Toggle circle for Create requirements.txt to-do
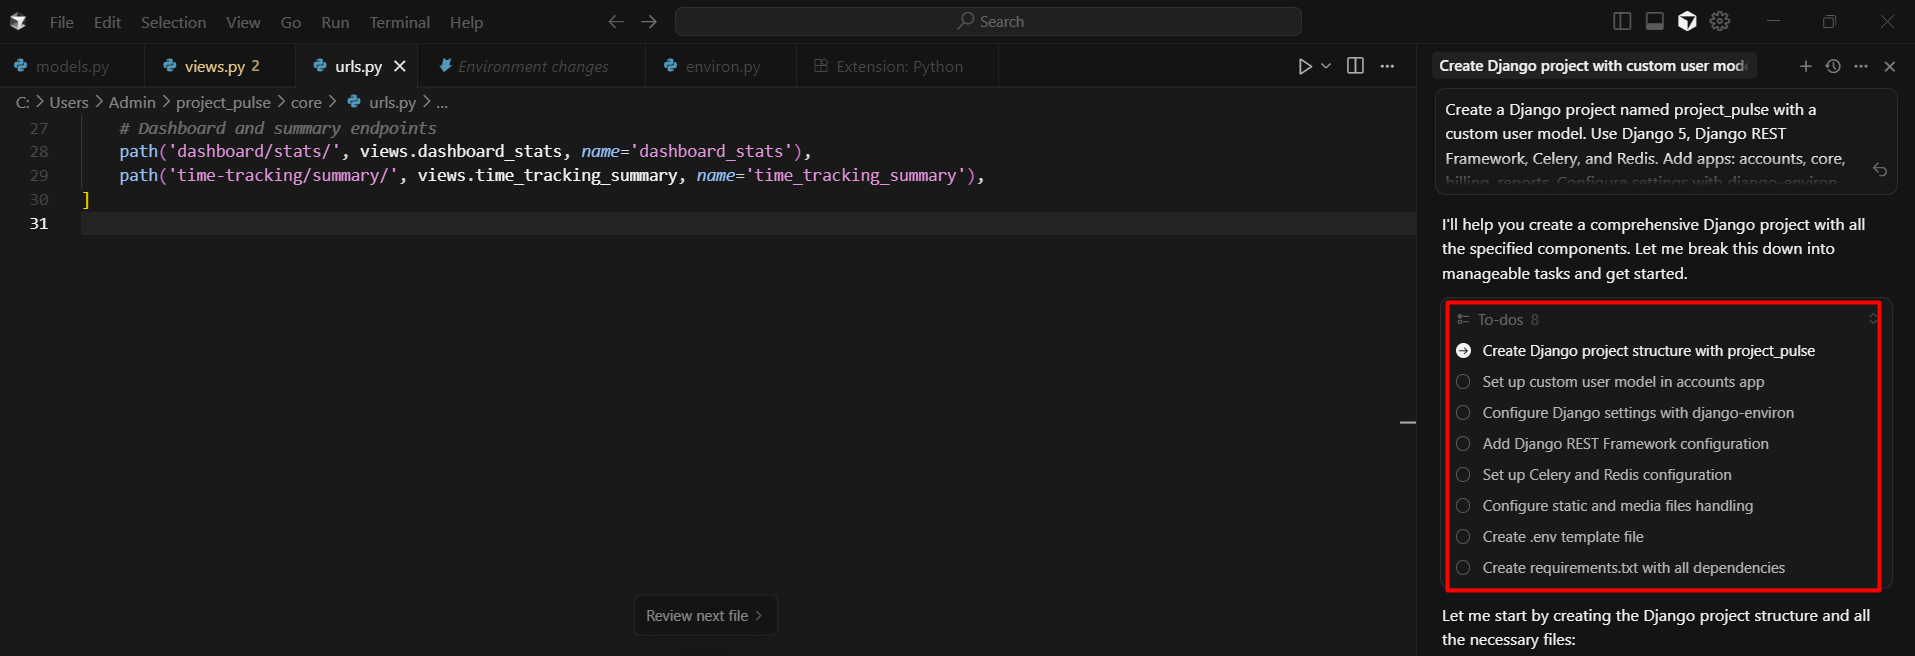The width and height of the screenshot is (1915, 656). (x=1463, y=568)
